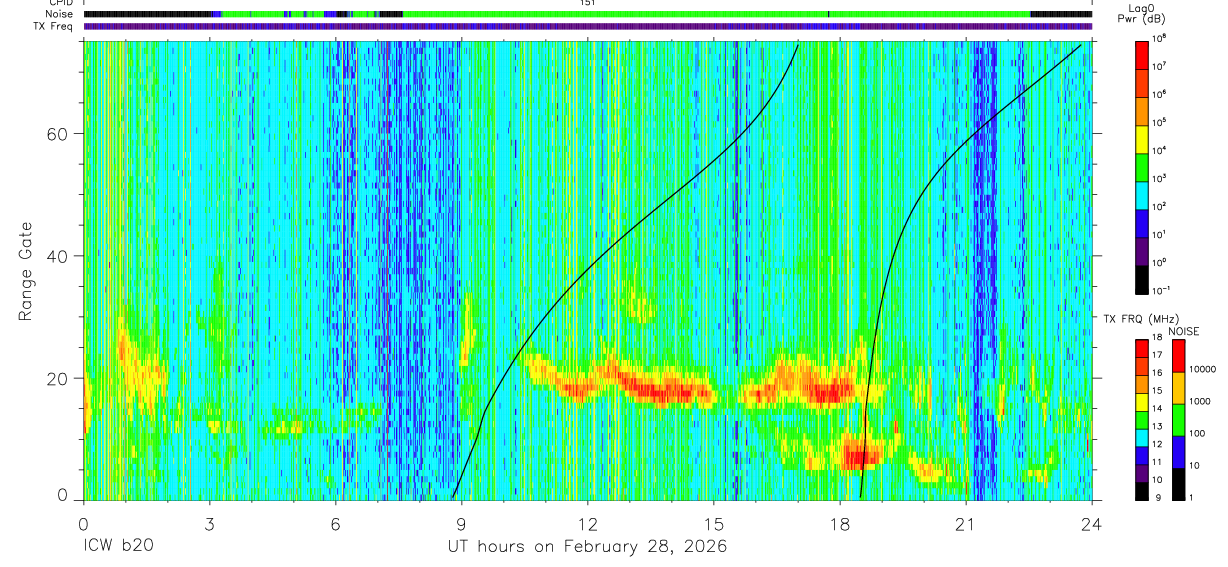Image resolution: width=1228 pixels, height=567 pixels.
Task: Click the red segment of the NOISE colorbar
Action: (1179, 355)
